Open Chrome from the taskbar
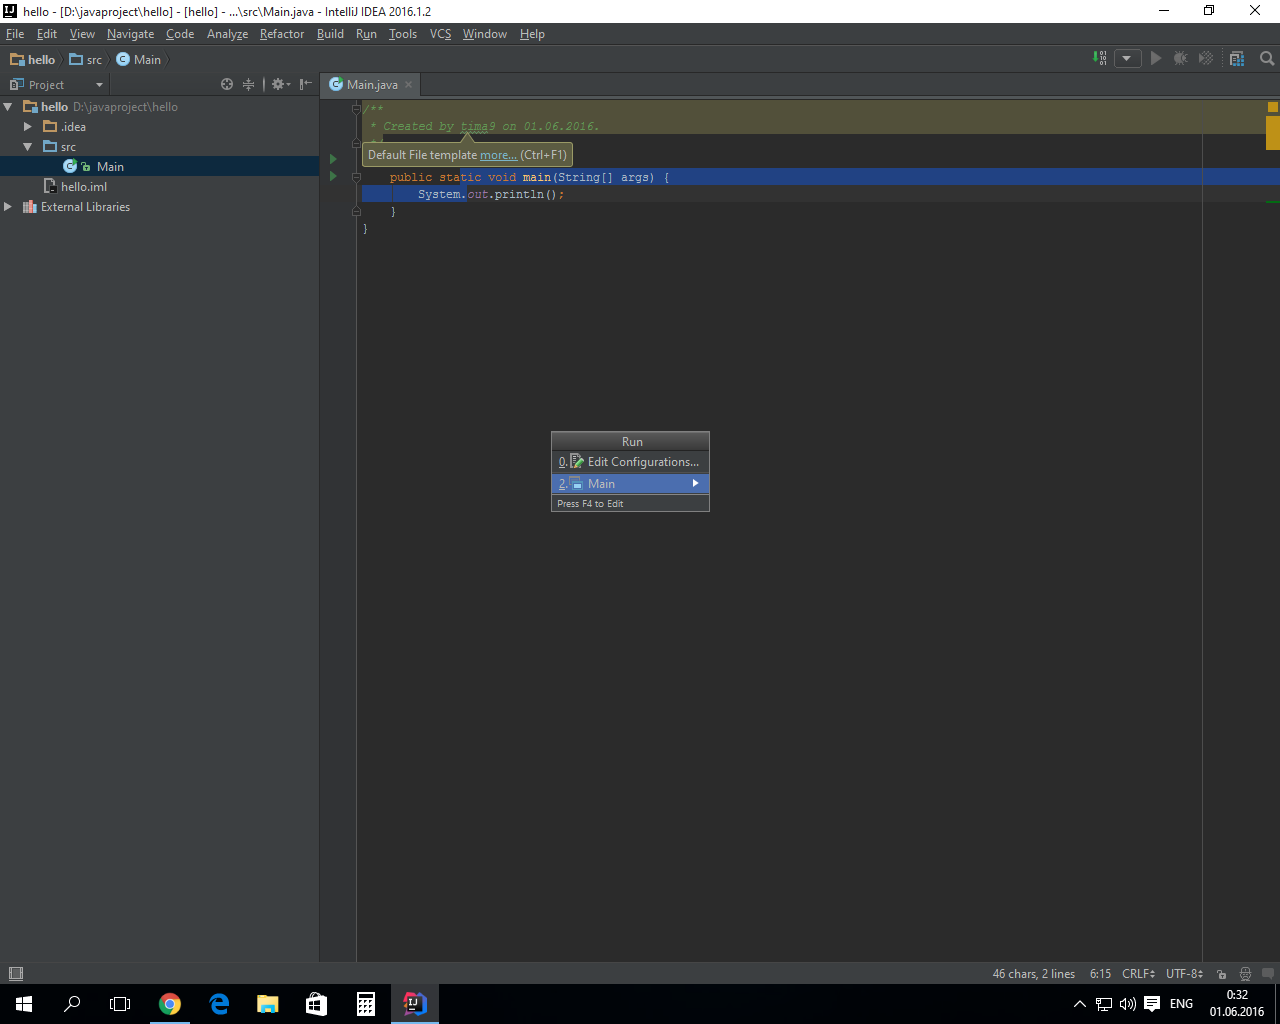Viewport: 1280px width, 1024px height. point(170,1004)
